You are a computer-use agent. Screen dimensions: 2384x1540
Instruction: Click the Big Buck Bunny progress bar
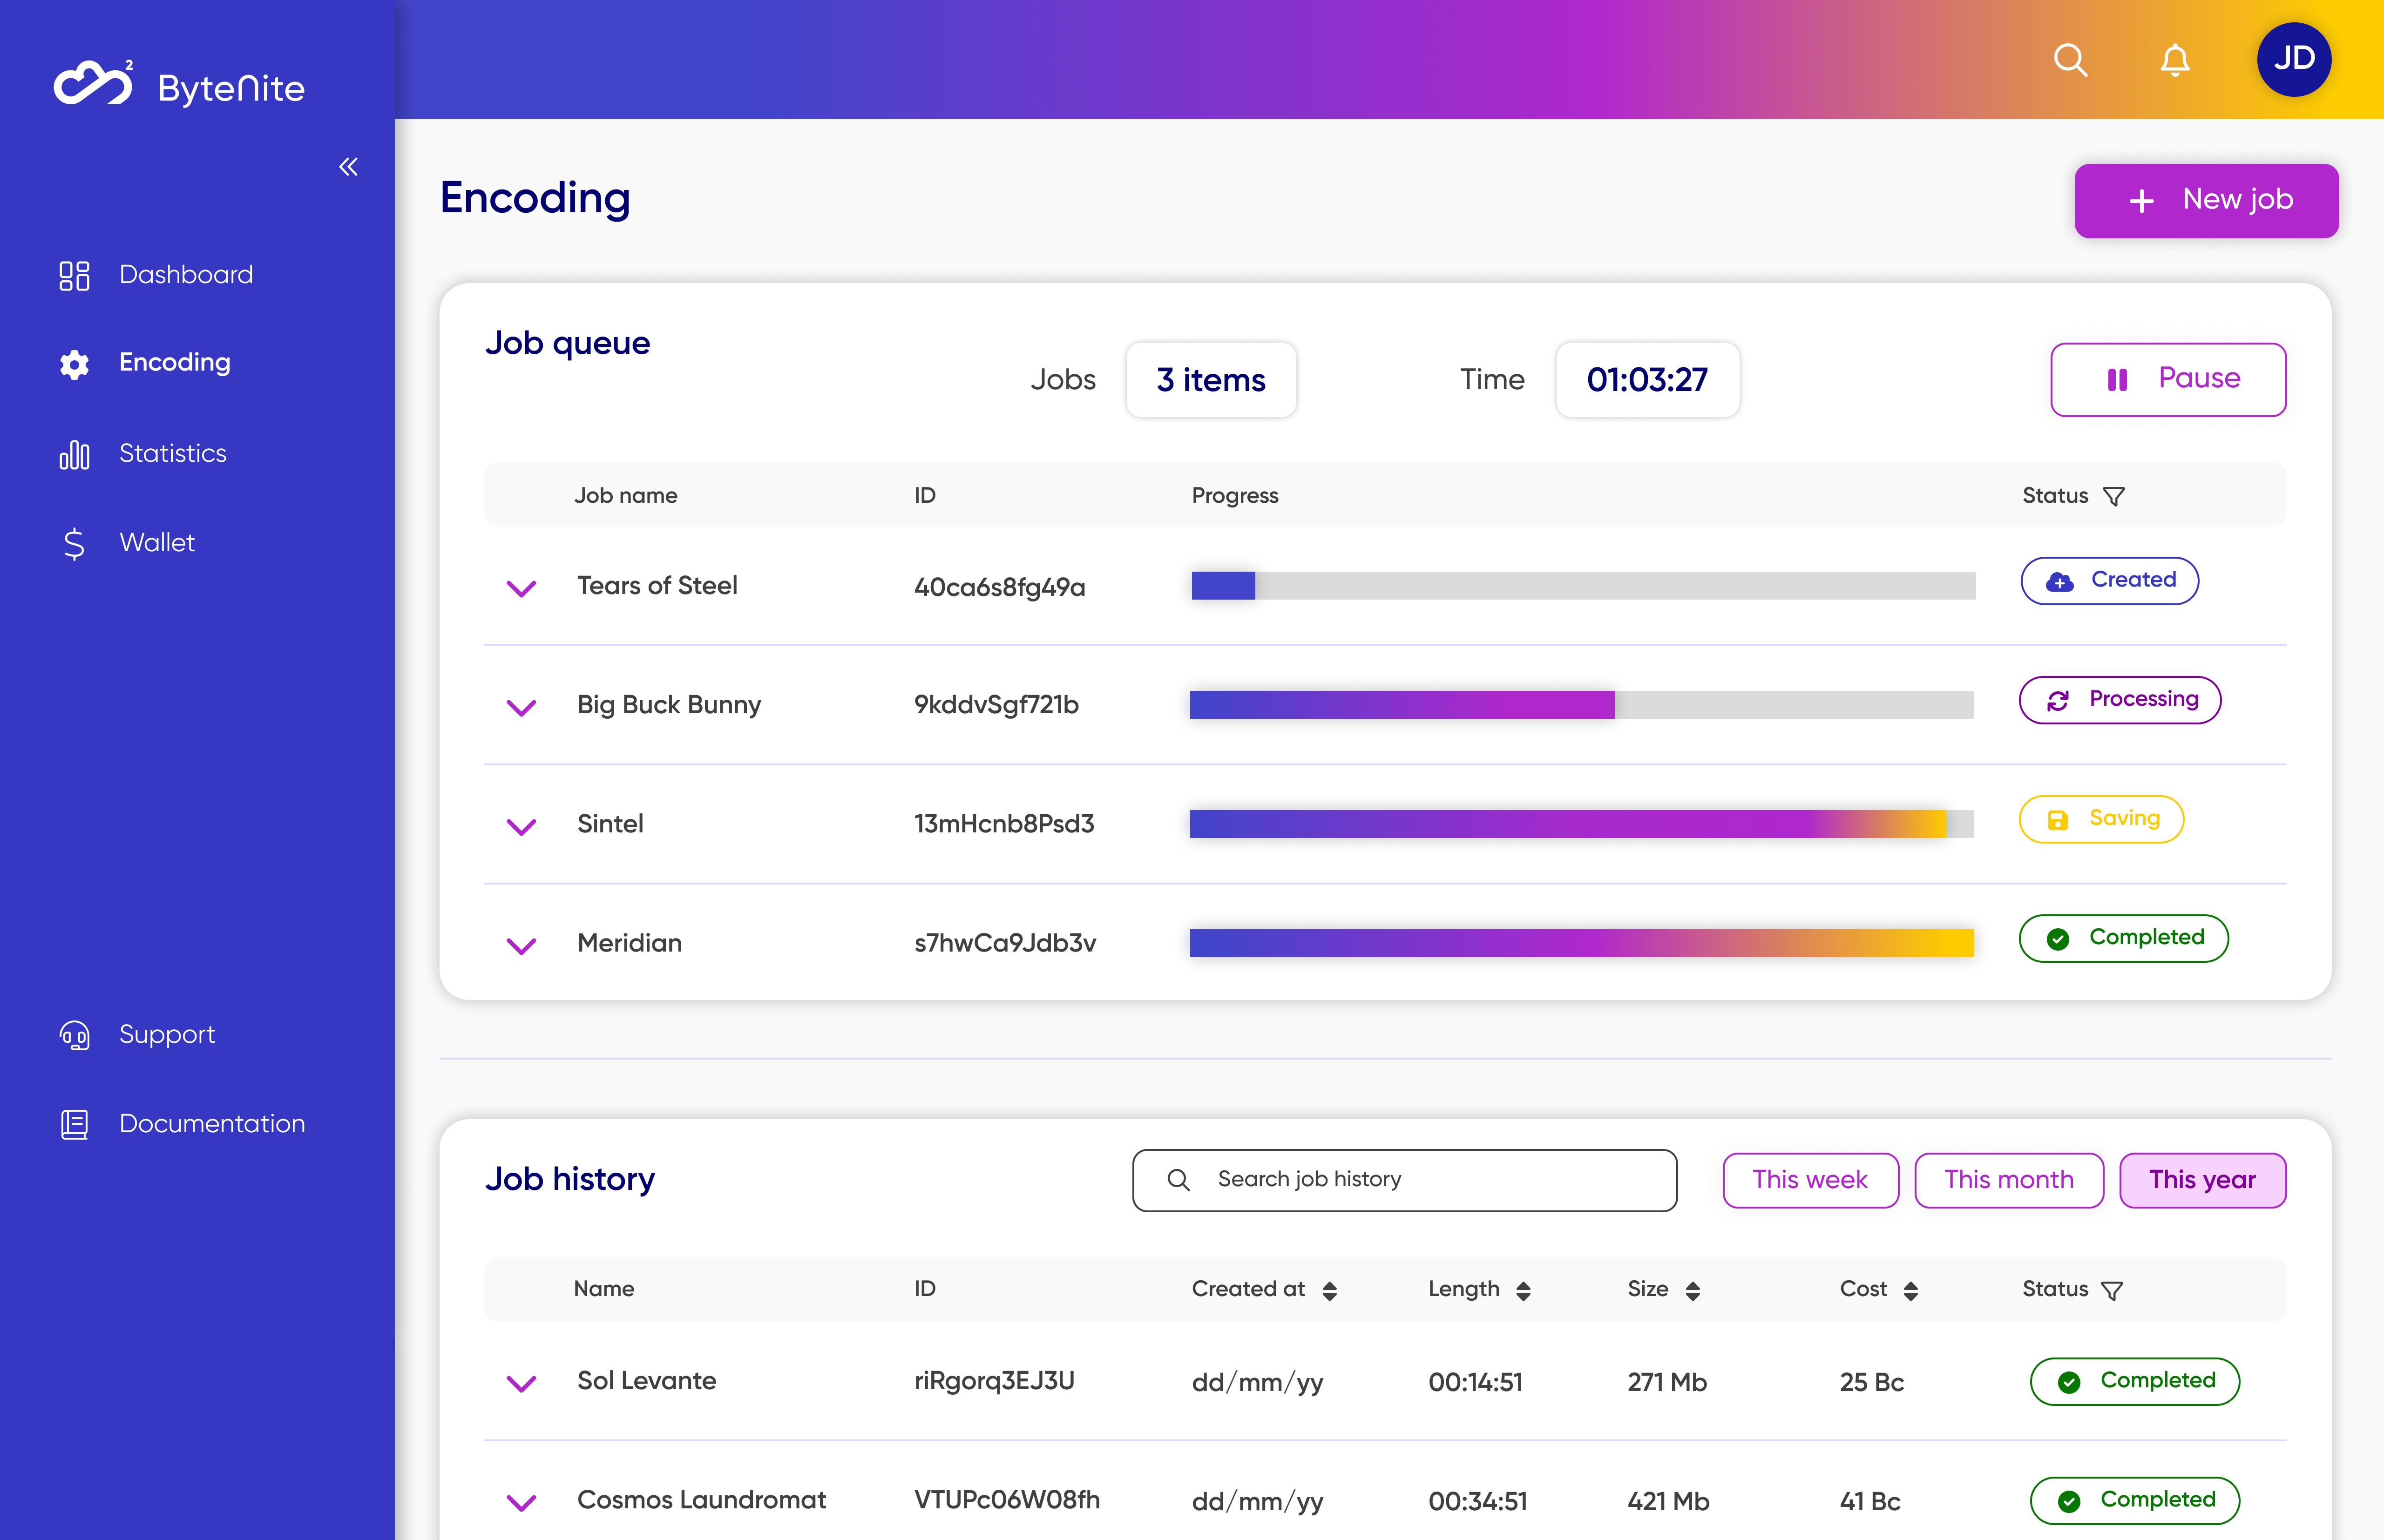tap(1582, 705)
